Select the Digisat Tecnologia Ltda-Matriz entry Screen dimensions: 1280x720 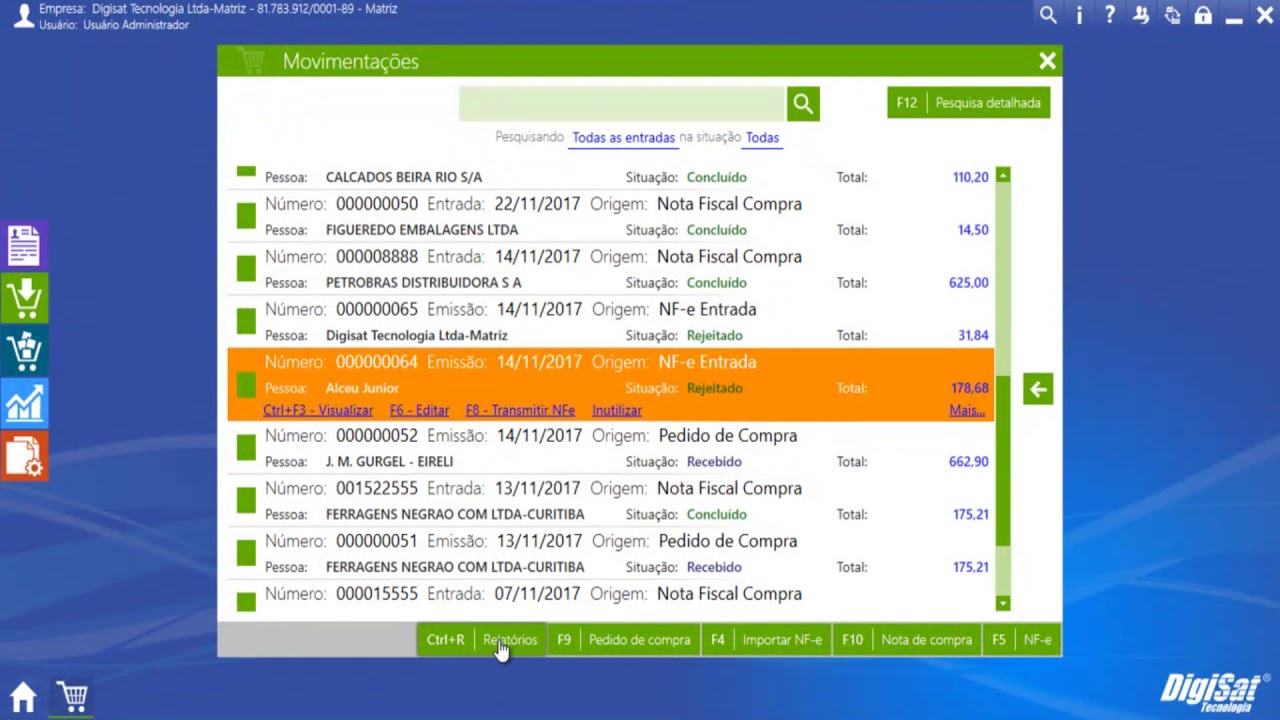(x=611, y=322)
